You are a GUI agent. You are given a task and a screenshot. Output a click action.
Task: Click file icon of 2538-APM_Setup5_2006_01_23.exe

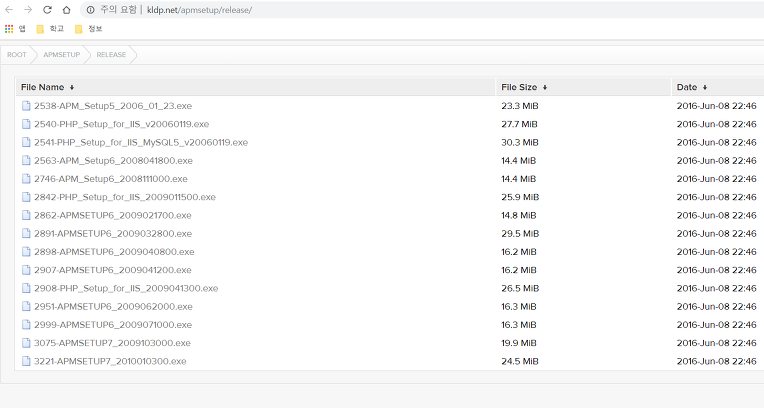[26, 106]
